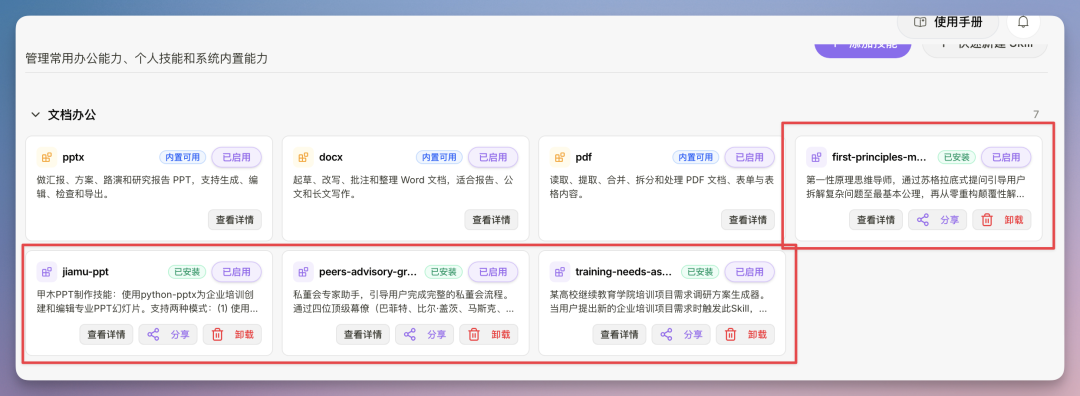Click the peers-advisory skill icon

[304, 272]
